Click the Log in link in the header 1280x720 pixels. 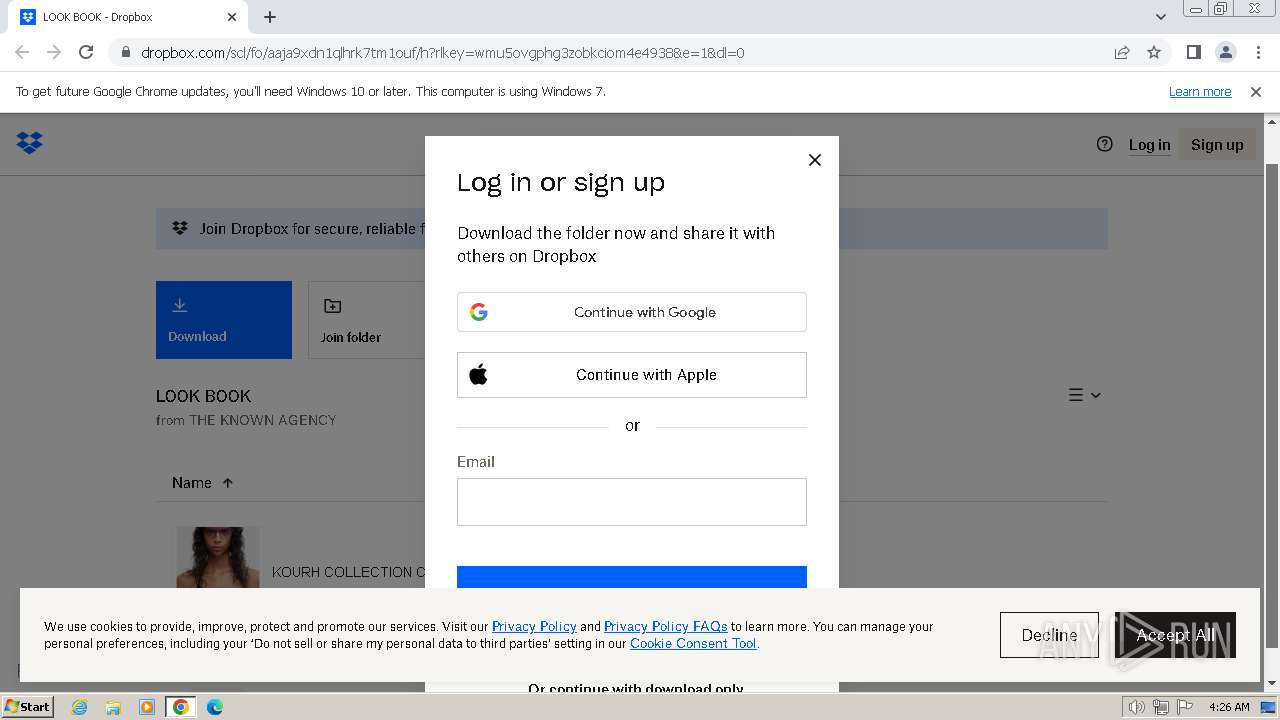pyautogui.click(x=1149, y=145)
